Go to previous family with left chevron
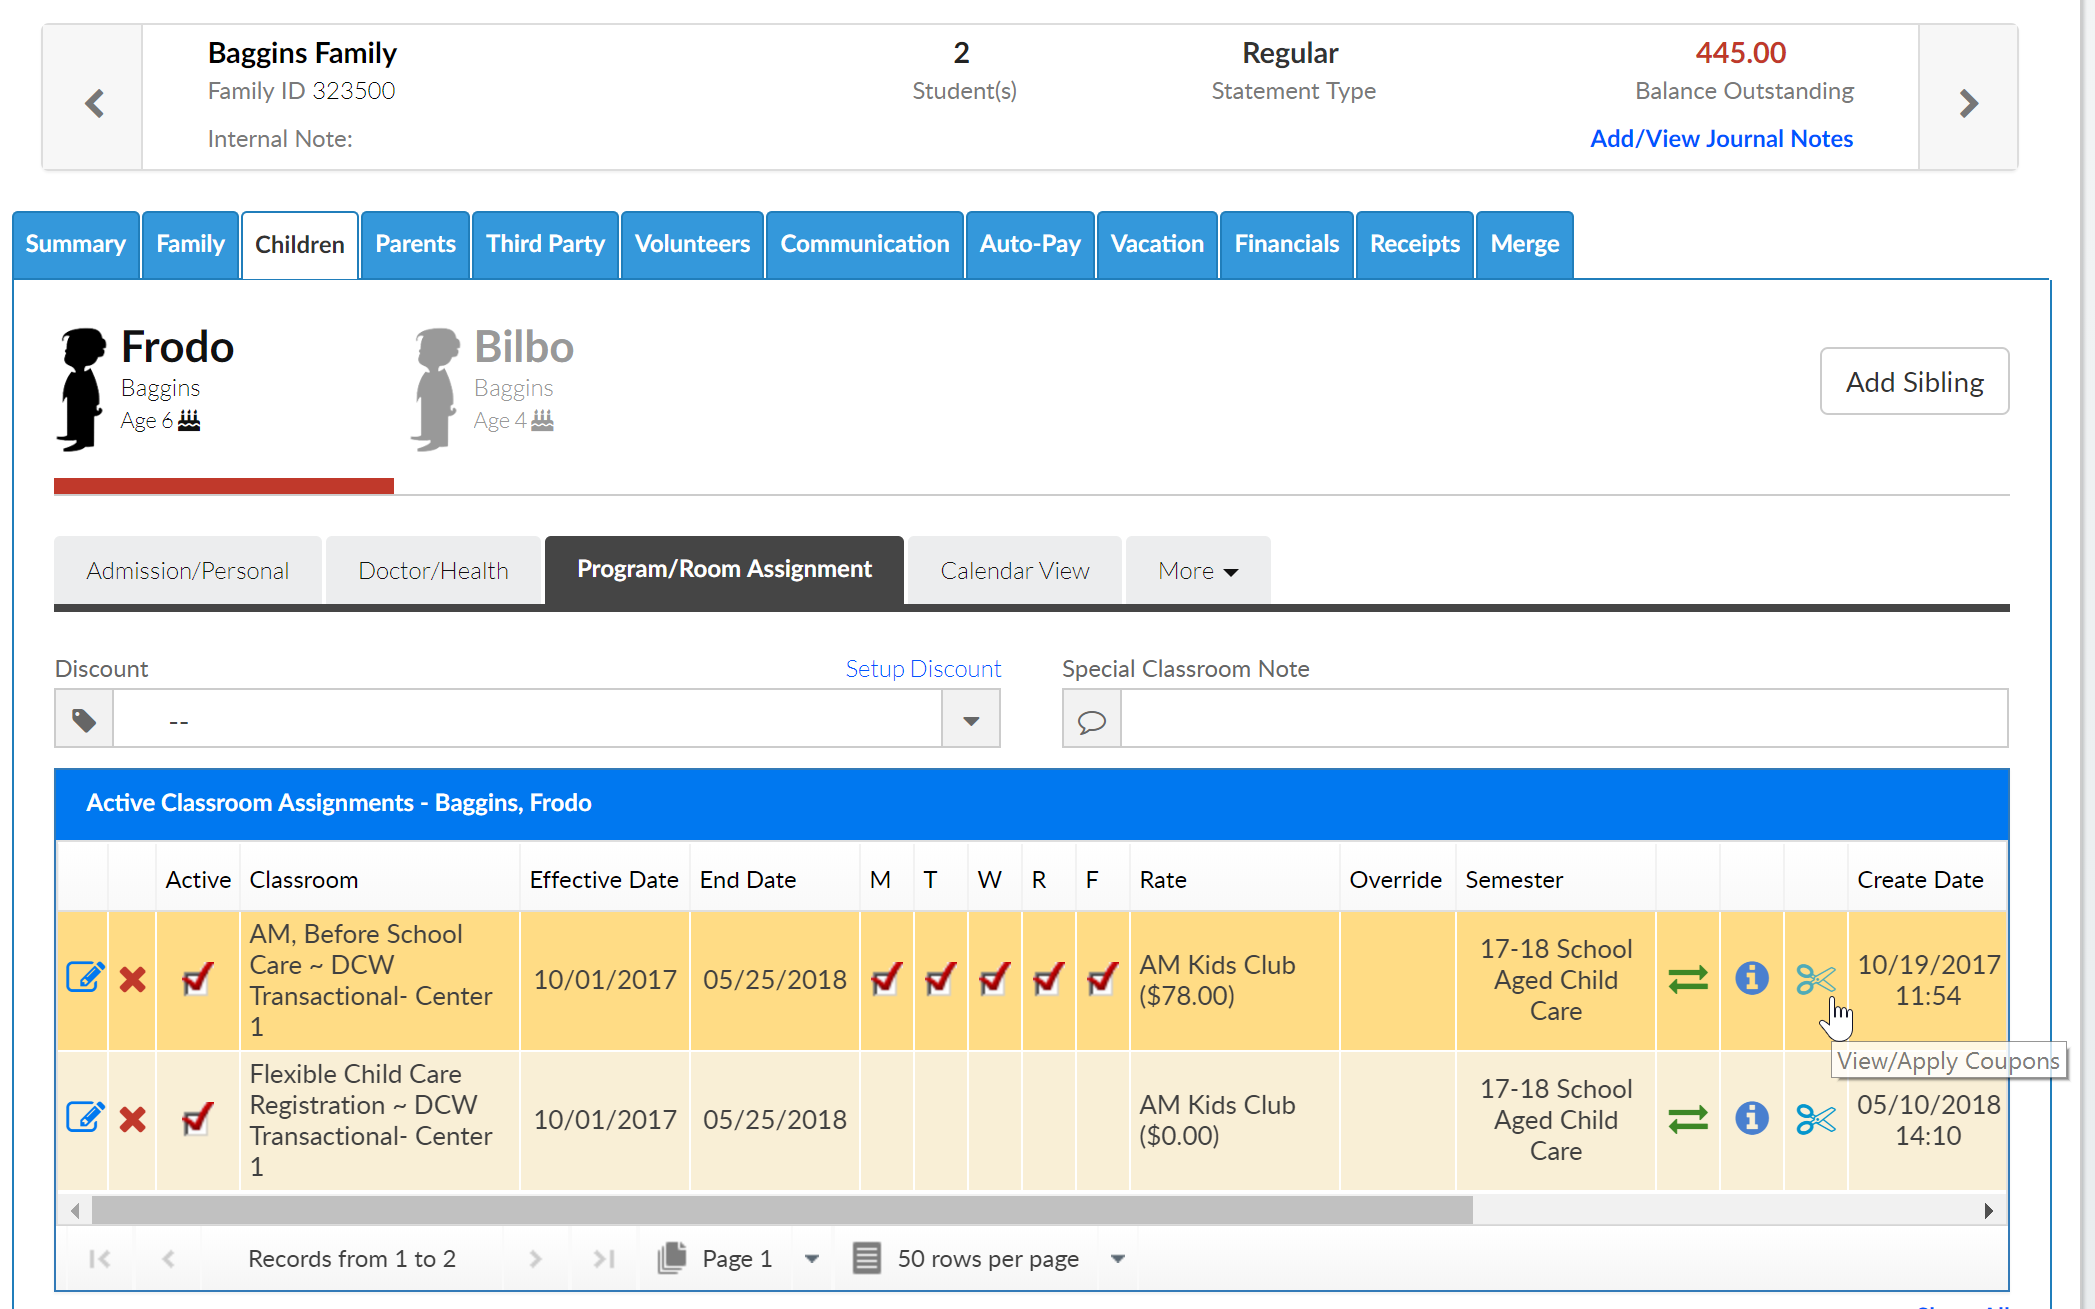This screenshot has width=2095, height=1309. 94,103
